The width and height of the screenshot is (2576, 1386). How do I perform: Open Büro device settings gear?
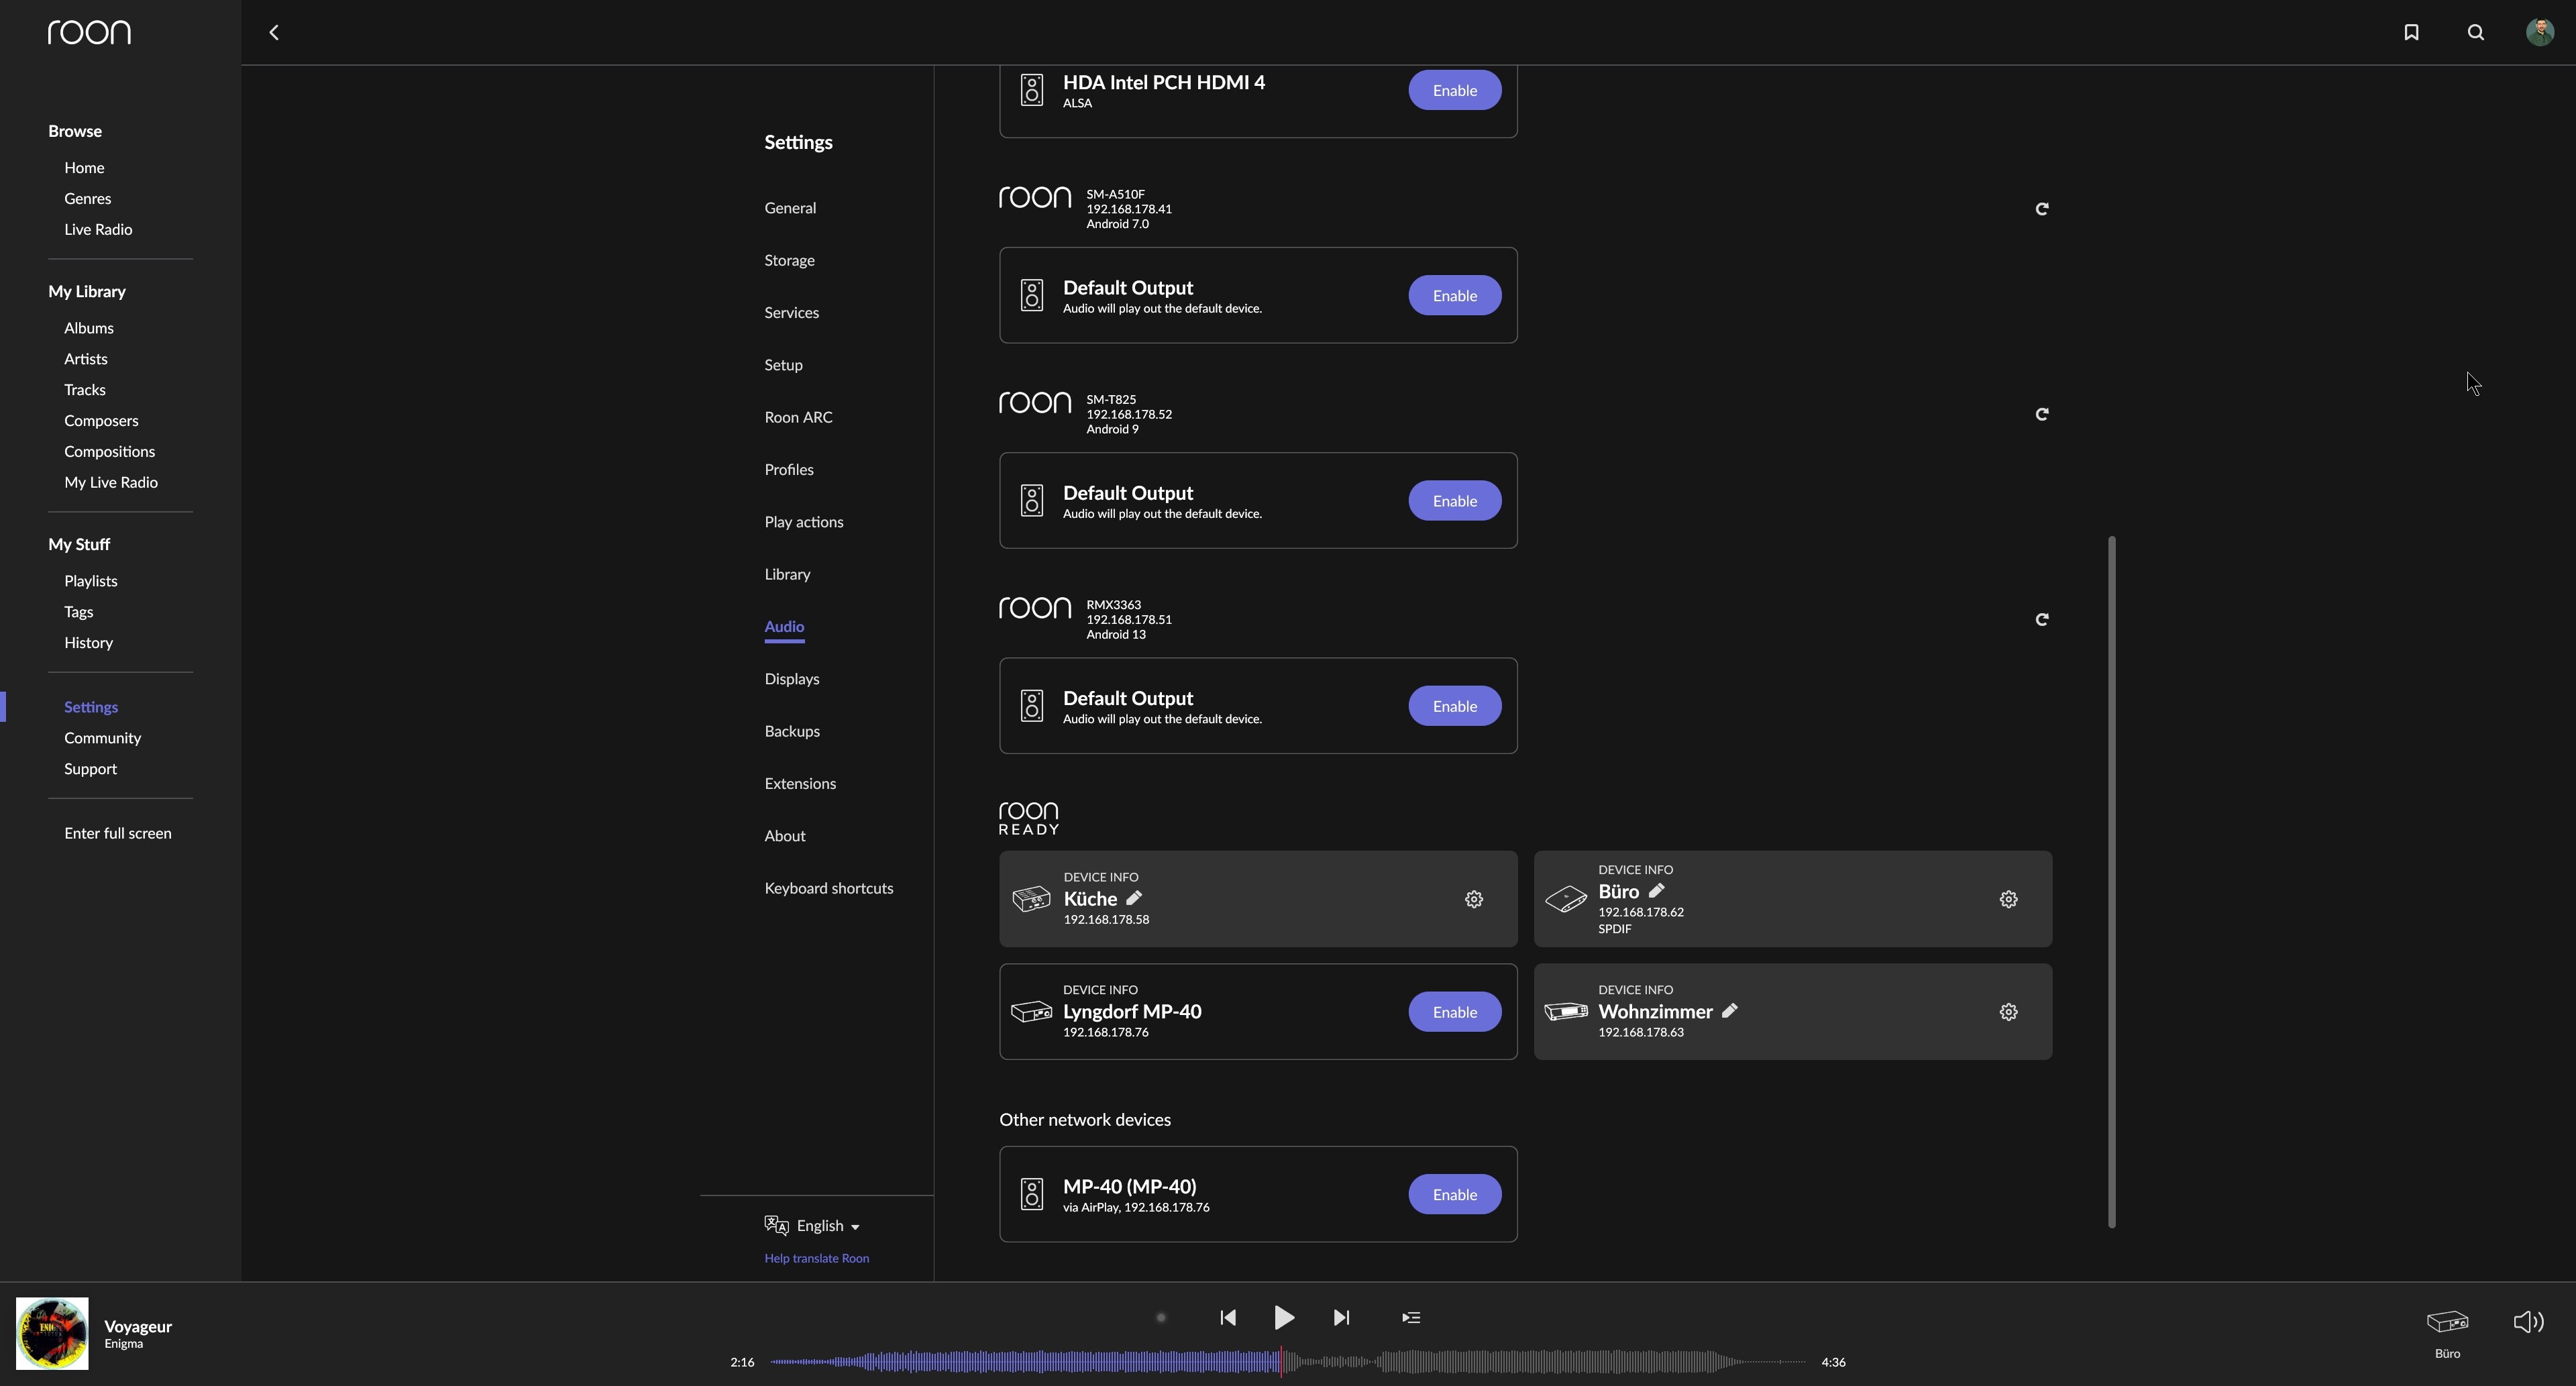click(x=2008, y=900)
